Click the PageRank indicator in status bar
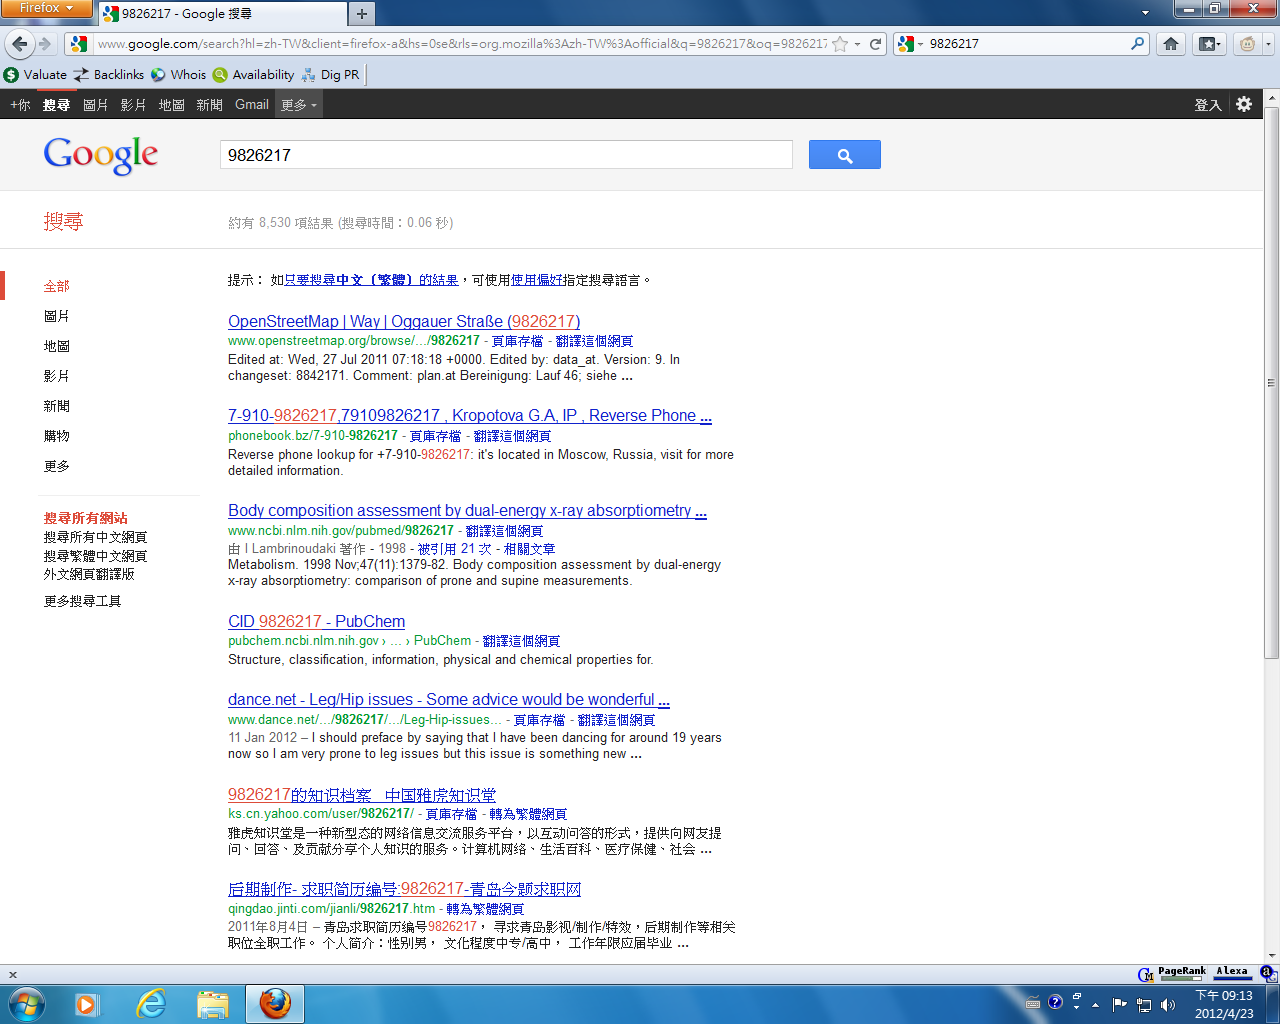This screenshot has height=1024, width=1280. 1181,973
